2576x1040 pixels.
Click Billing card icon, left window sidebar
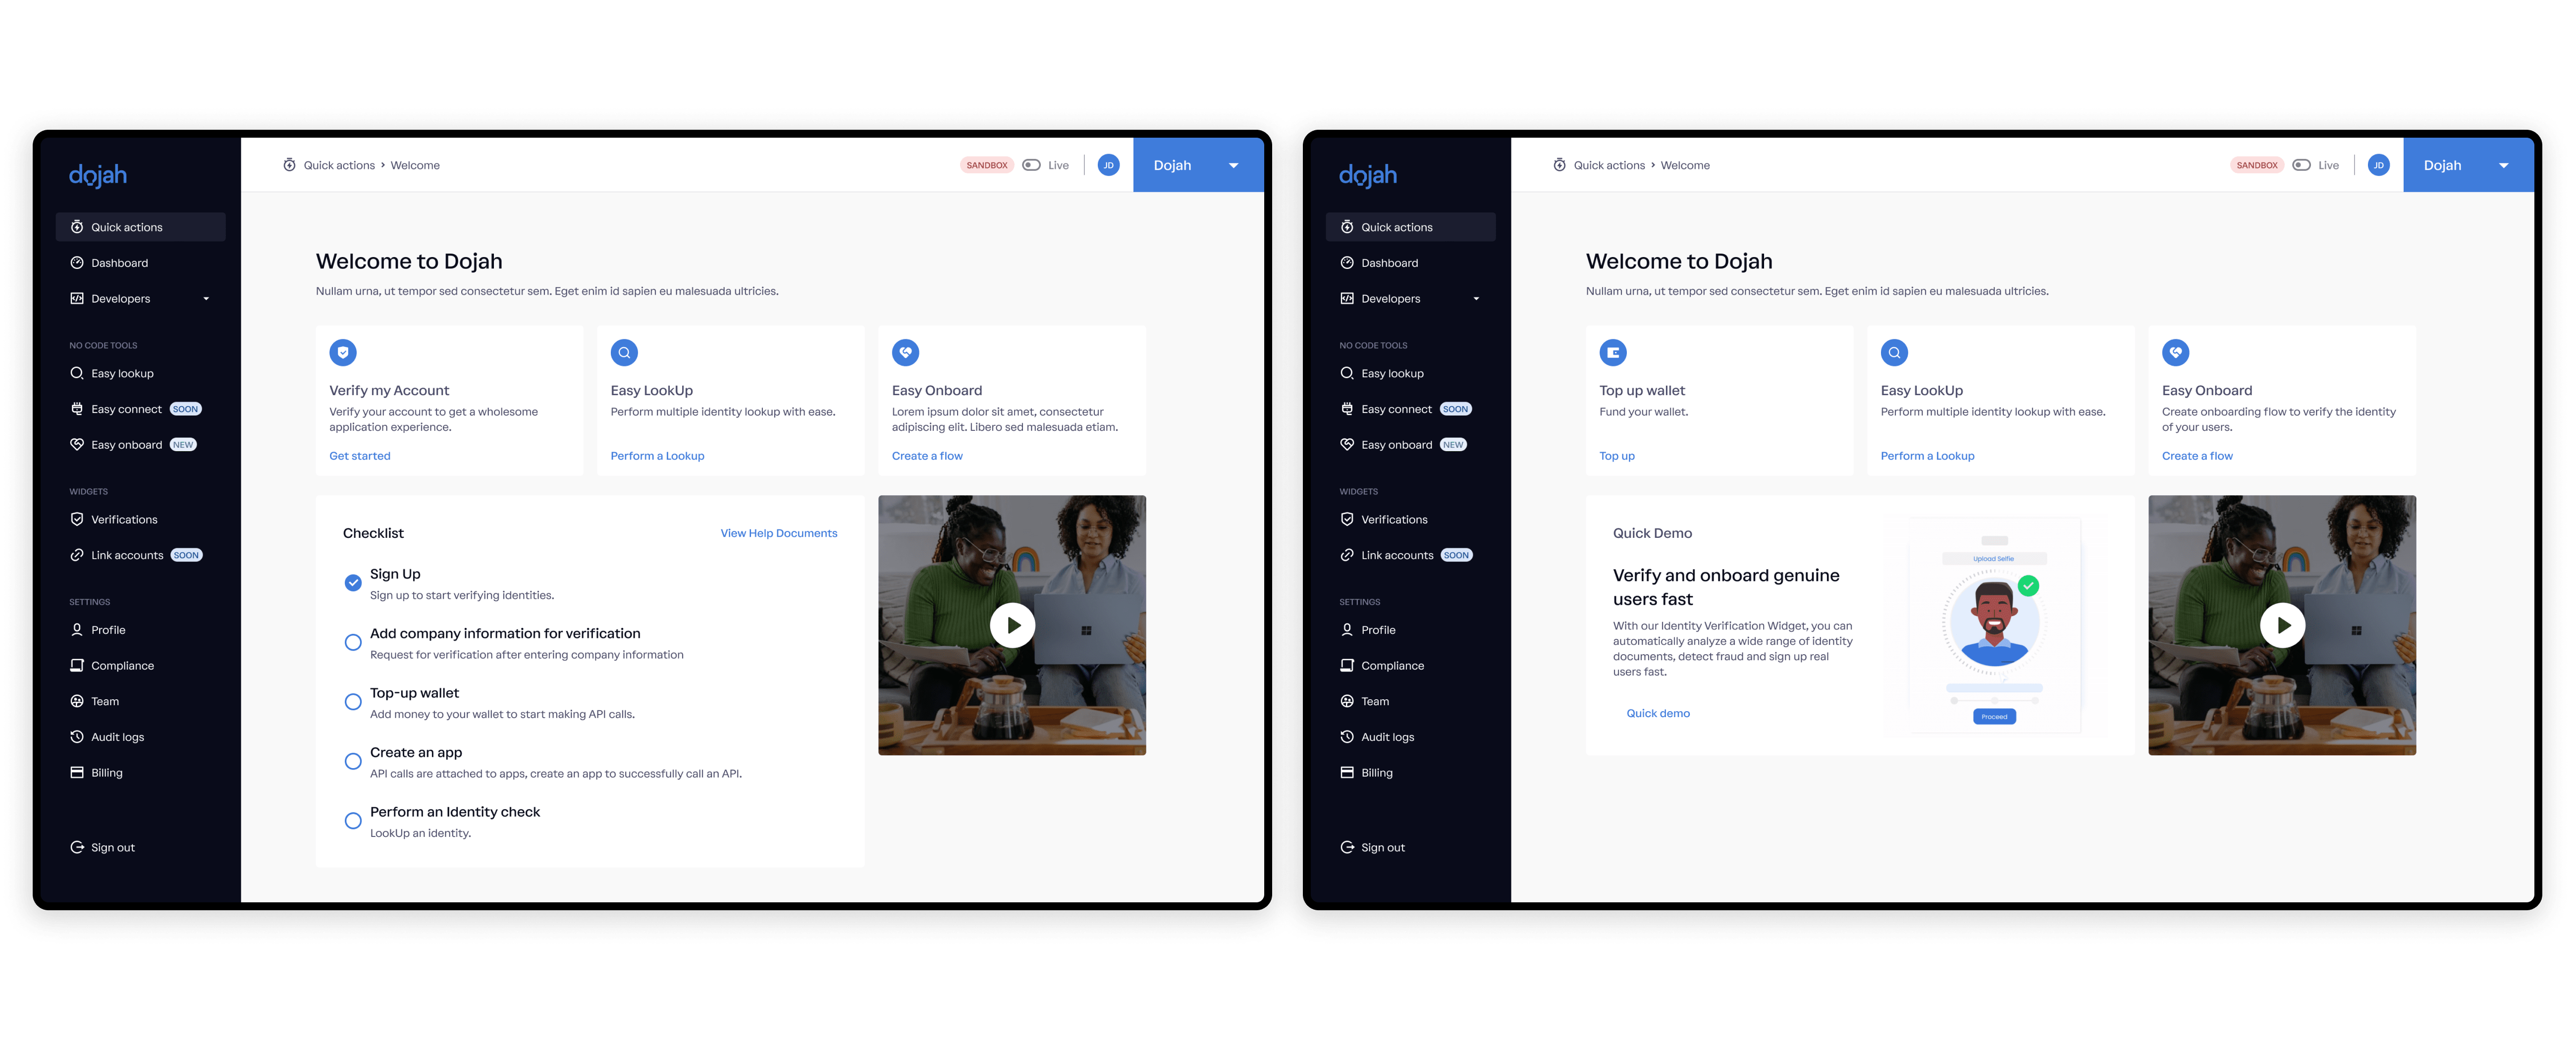tap(77, 772)
